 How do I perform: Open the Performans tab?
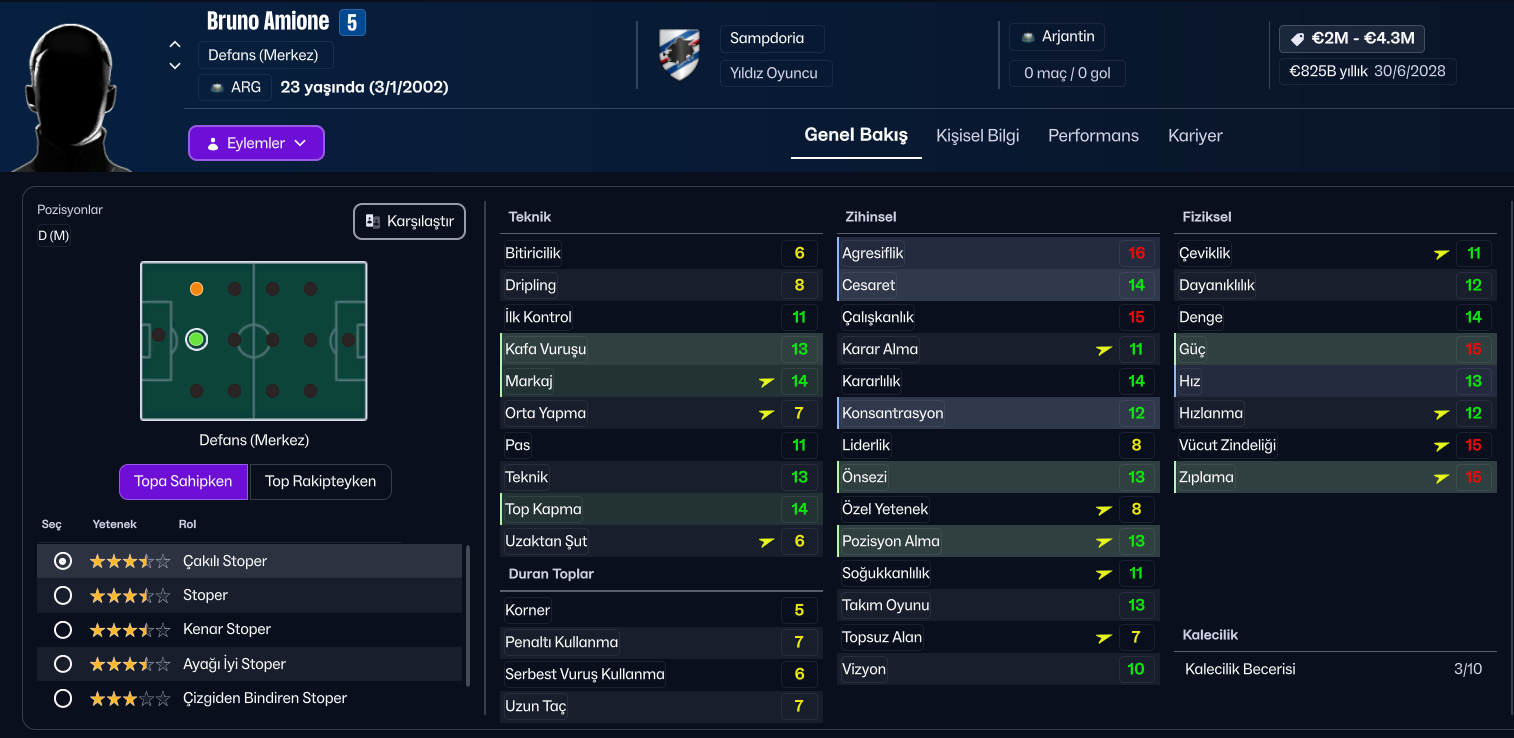1093,136
